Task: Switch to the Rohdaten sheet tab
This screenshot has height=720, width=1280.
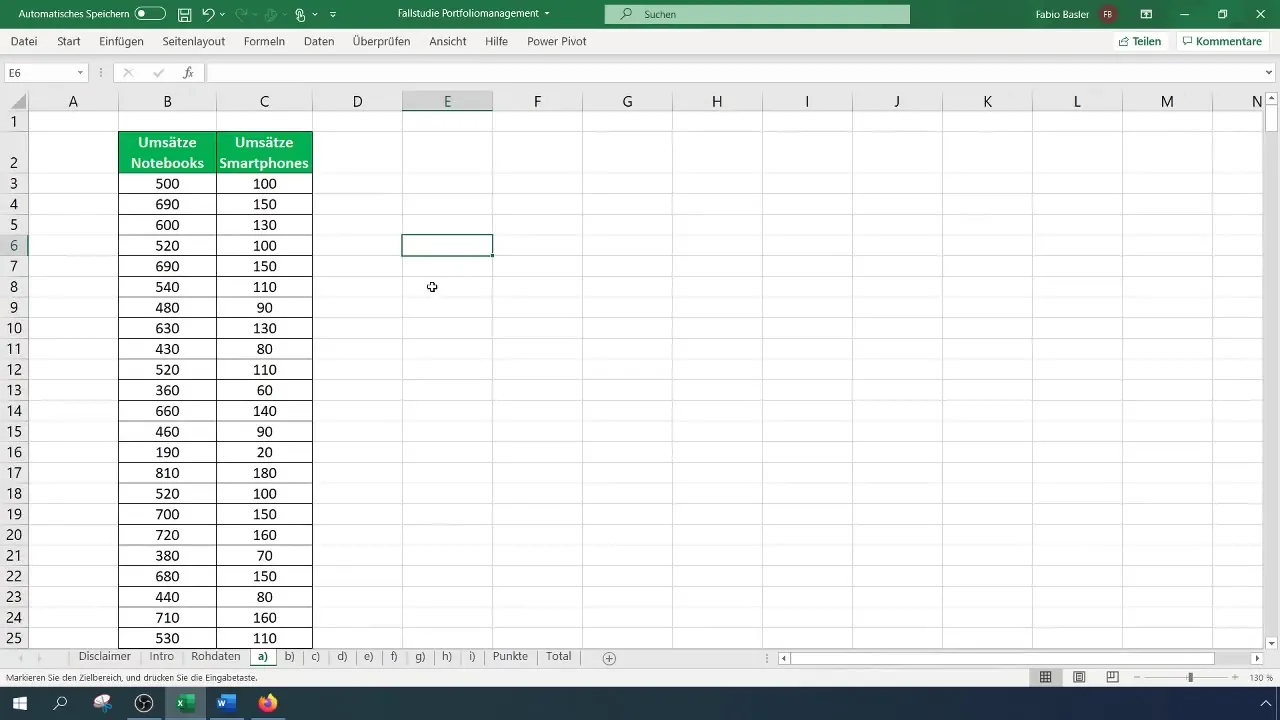Action: (216, 657)
